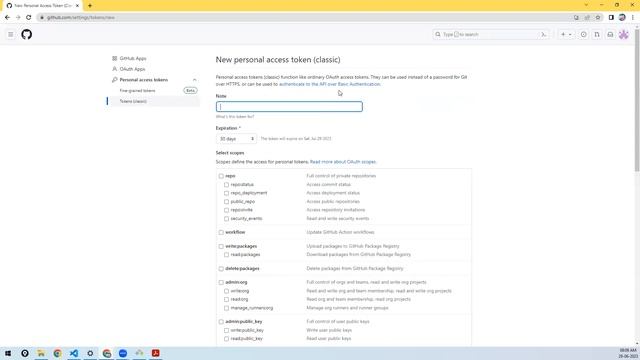
Task: Check the read:org scope
Action: click(227, 300)
